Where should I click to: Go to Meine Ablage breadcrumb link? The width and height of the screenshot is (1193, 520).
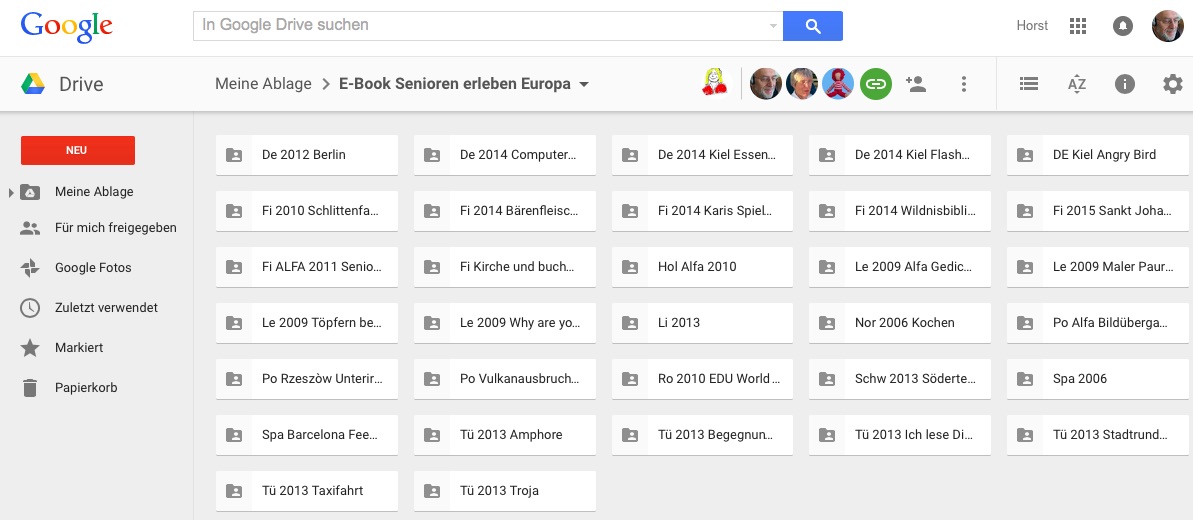(x=263, y=84)
